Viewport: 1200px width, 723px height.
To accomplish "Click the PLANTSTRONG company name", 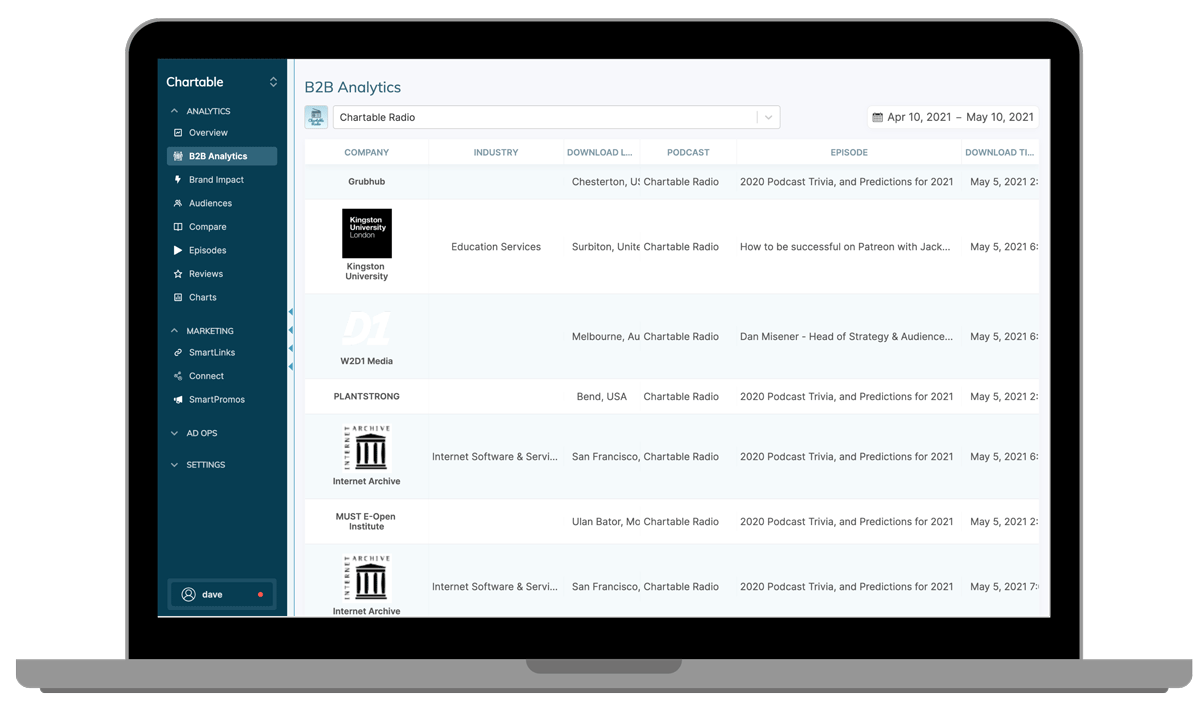I will (367, 397).
